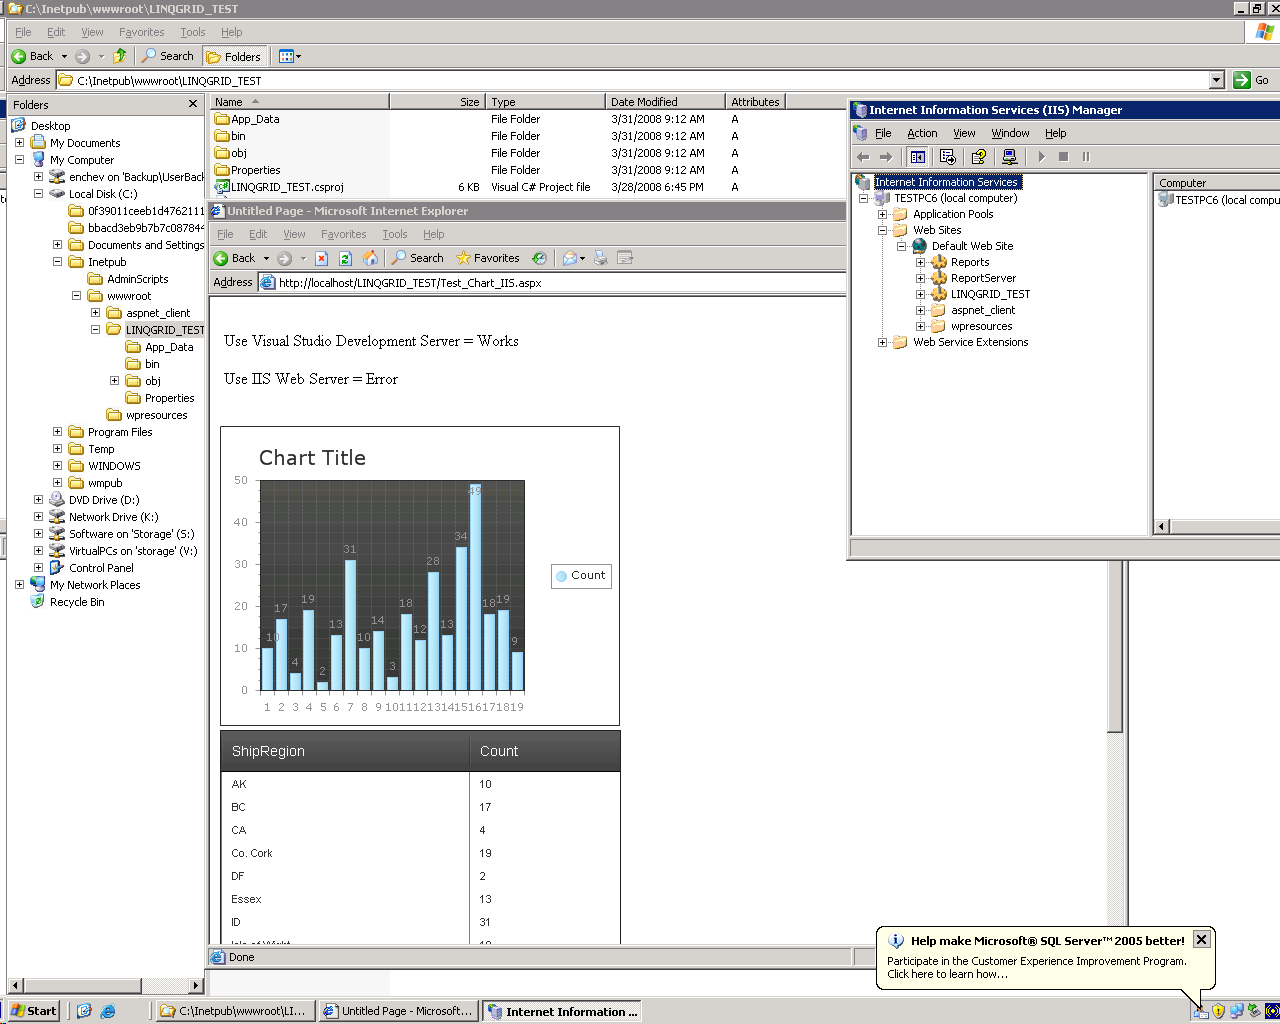The image size is (1280, 1024).
Task: Open the Action menu in IIS Manager
Action: coord(921,133)
